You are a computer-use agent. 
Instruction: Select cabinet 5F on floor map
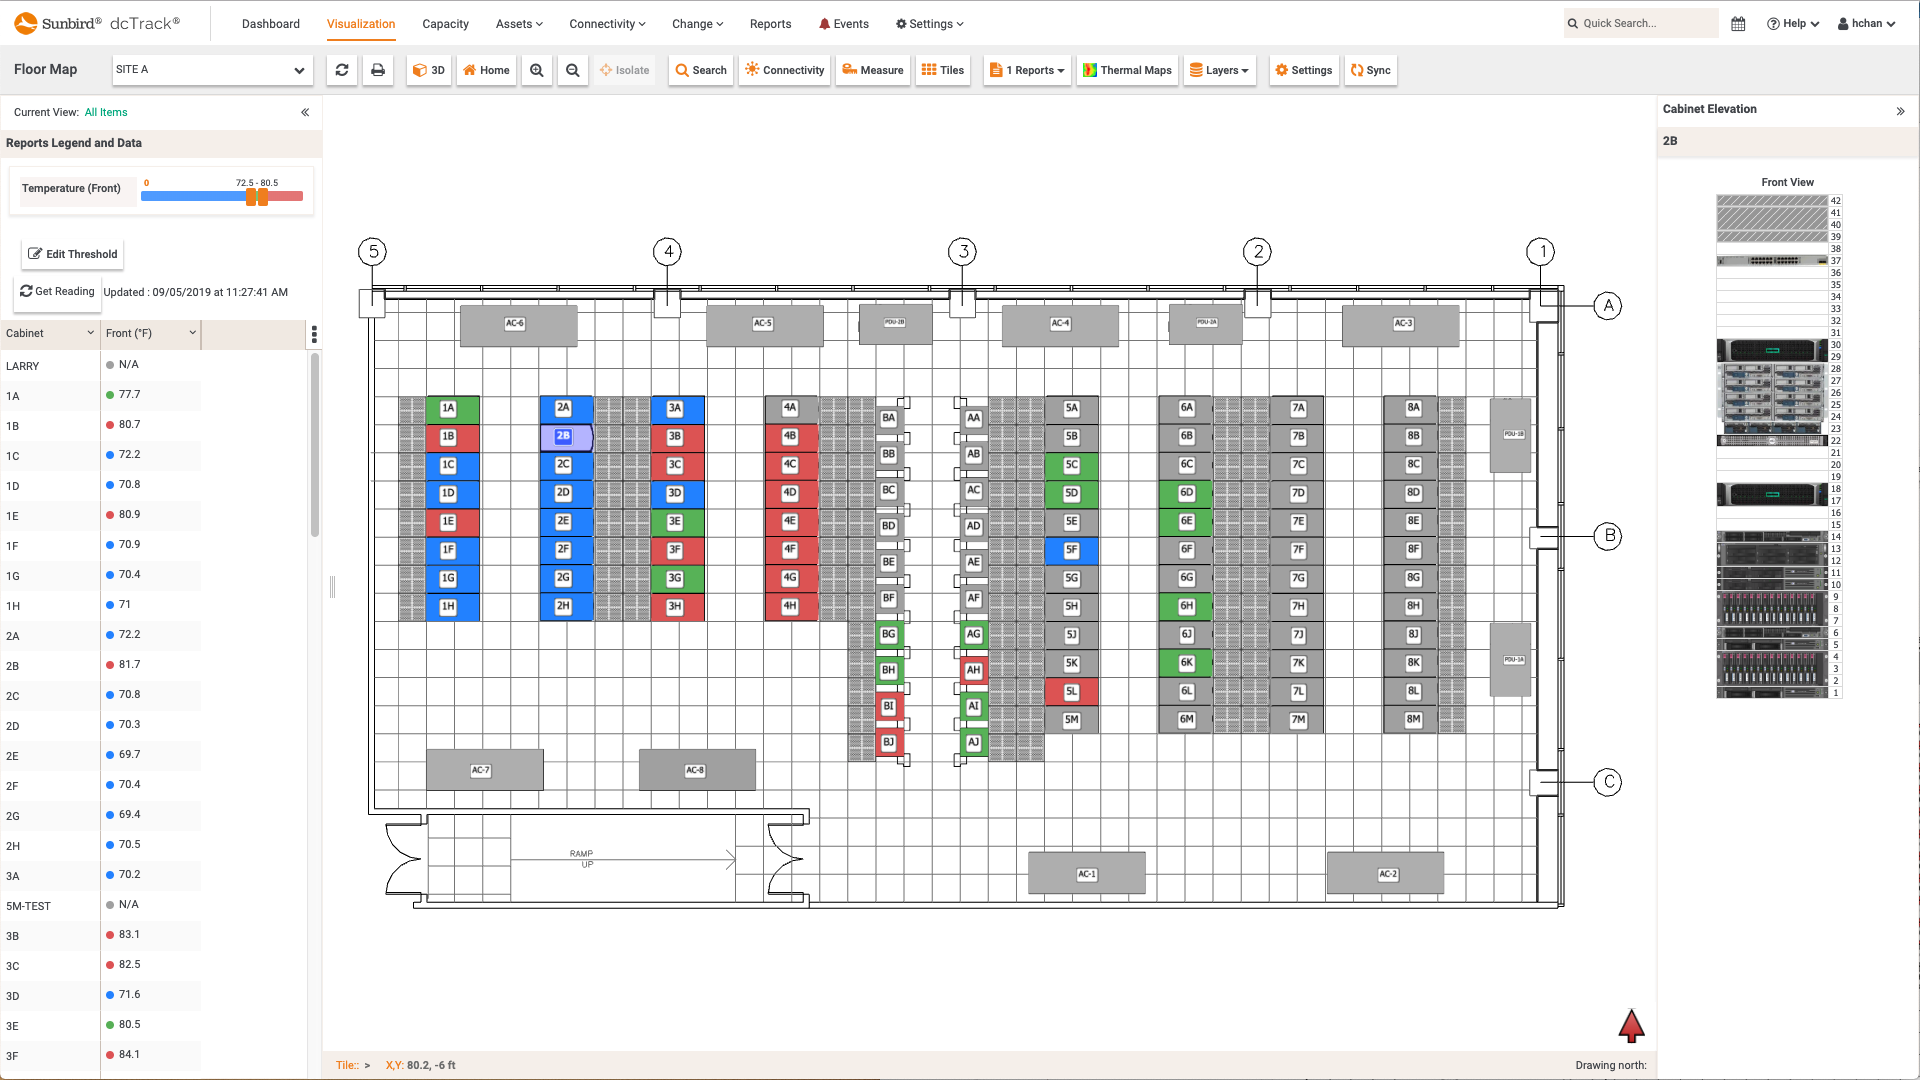pyautogui.click(x=1071, y=550)
